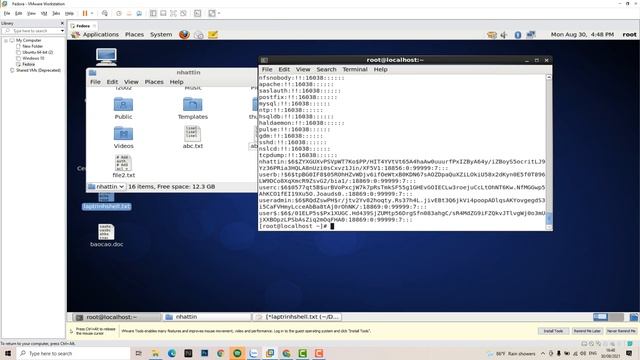
Task: Click the send Ctrl+Alt+Del toolbar icon
Action: click(105, 13)
